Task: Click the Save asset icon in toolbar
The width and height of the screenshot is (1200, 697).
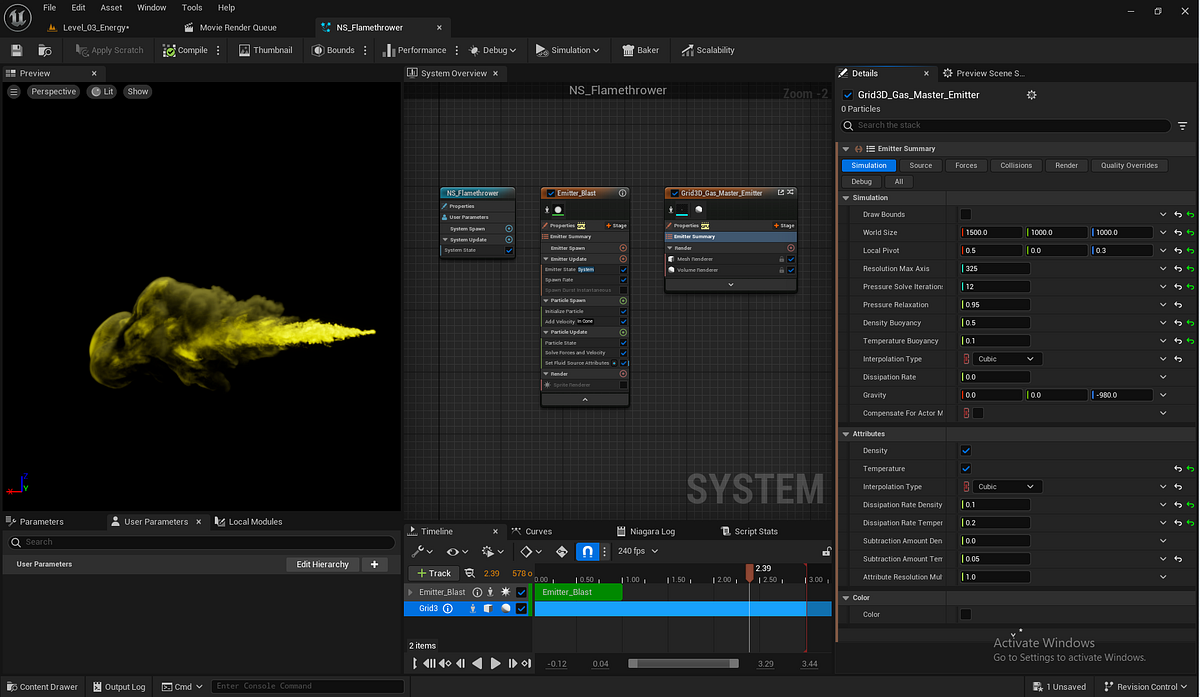Action: 16,50
